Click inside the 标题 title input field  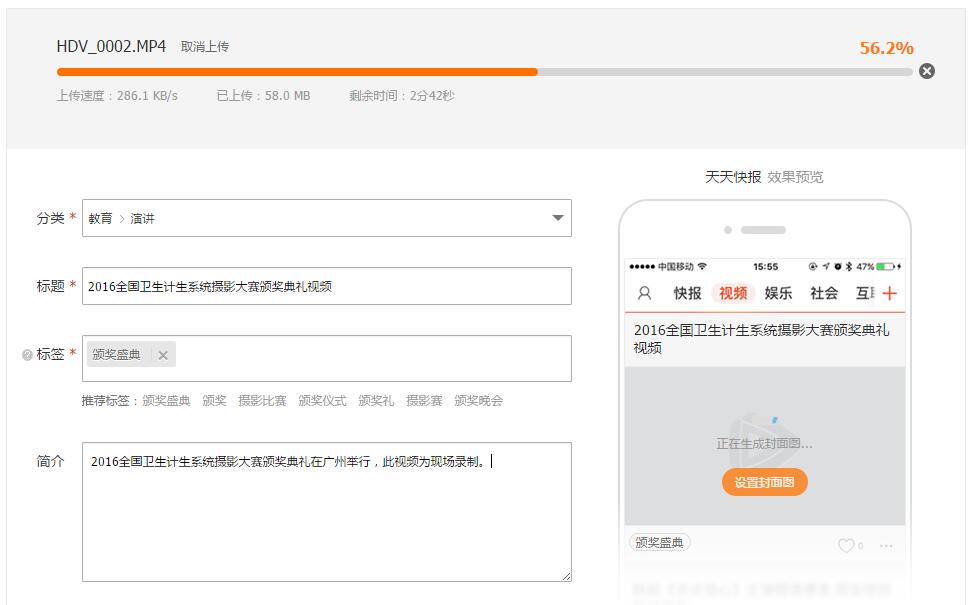326,286
